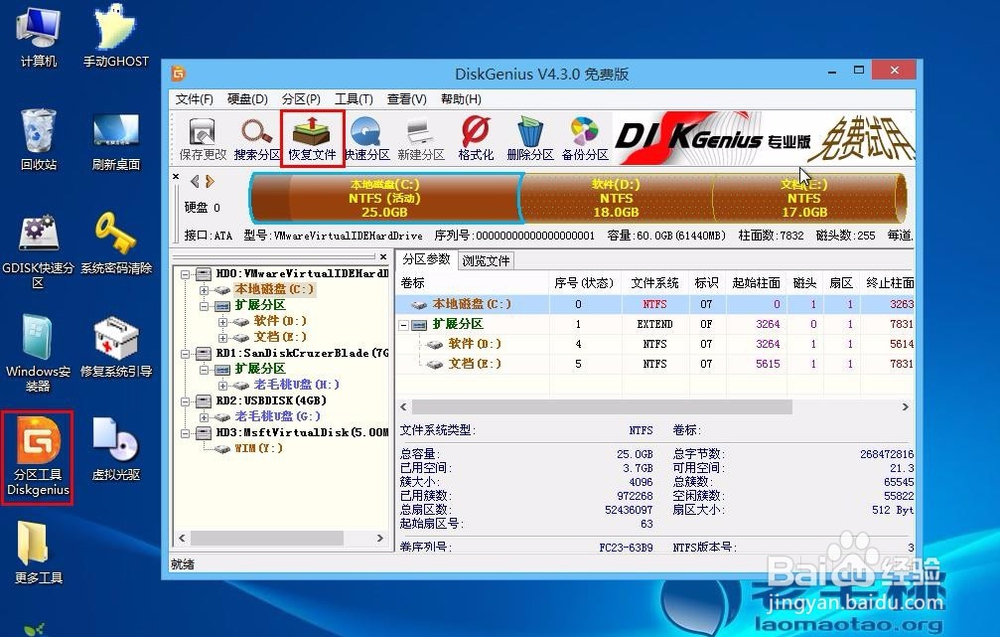Image resolution: width=1000 pixels, height=637 pixels.
Task: Select the 格式化 toolbar icon
Action: pyautogui.click(x=476, y=139)
